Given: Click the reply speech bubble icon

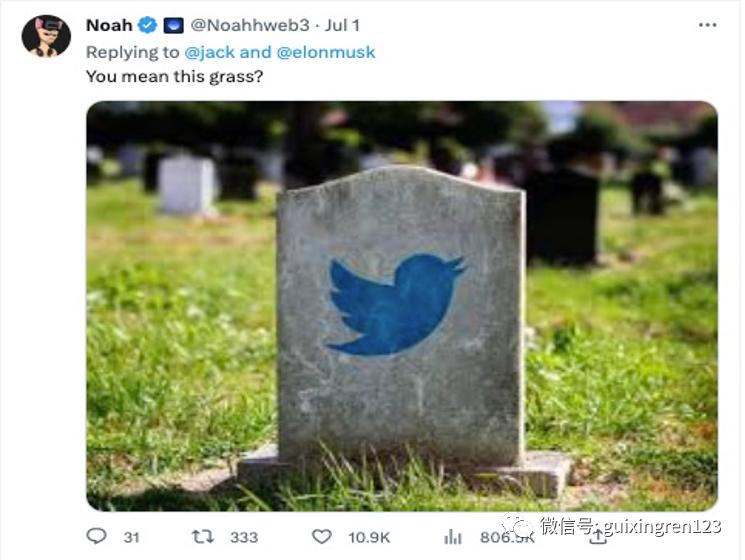Looking at the screenshot, I should click(97, 536).
